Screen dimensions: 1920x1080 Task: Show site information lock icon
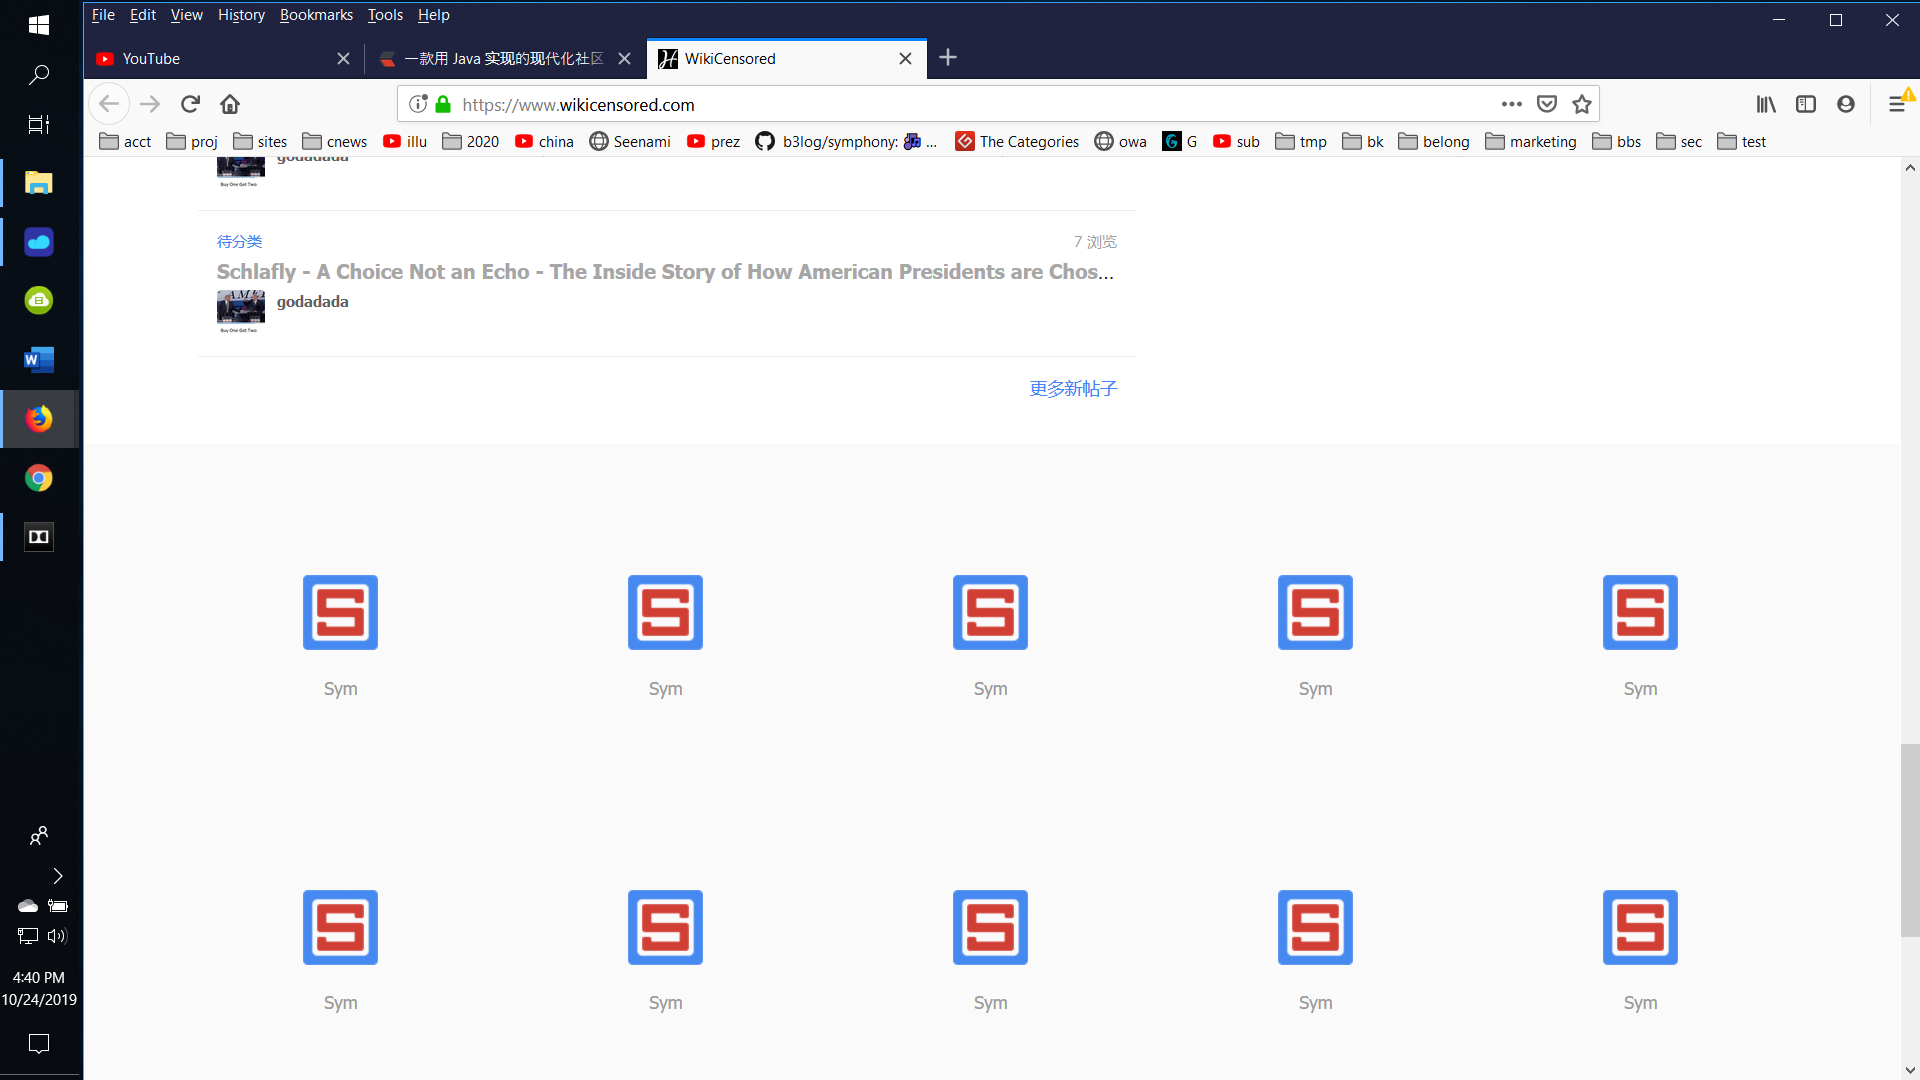tap(443, 104)
